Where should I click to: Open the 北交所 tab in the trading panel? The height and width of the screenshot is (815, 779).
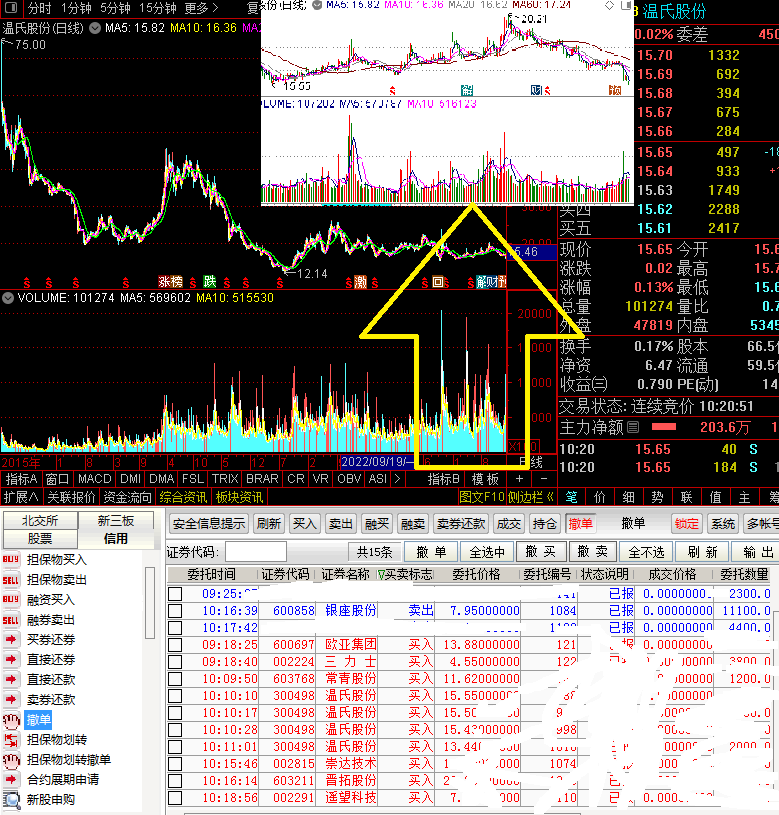[x=40, y=520]
